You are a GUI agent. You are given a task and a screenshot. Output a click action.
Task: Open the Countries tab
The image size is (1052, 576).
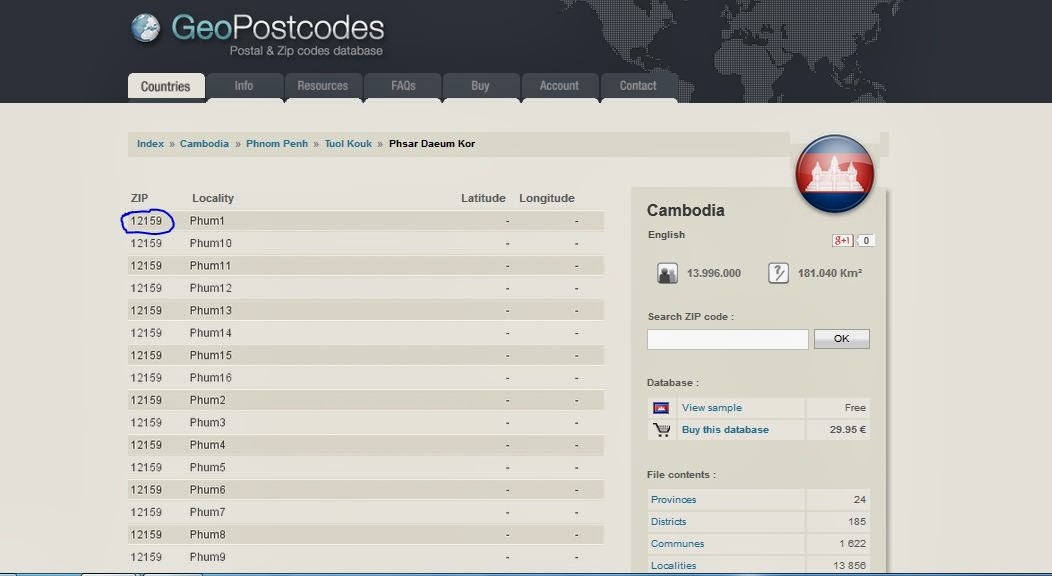[x=166, y=86]
